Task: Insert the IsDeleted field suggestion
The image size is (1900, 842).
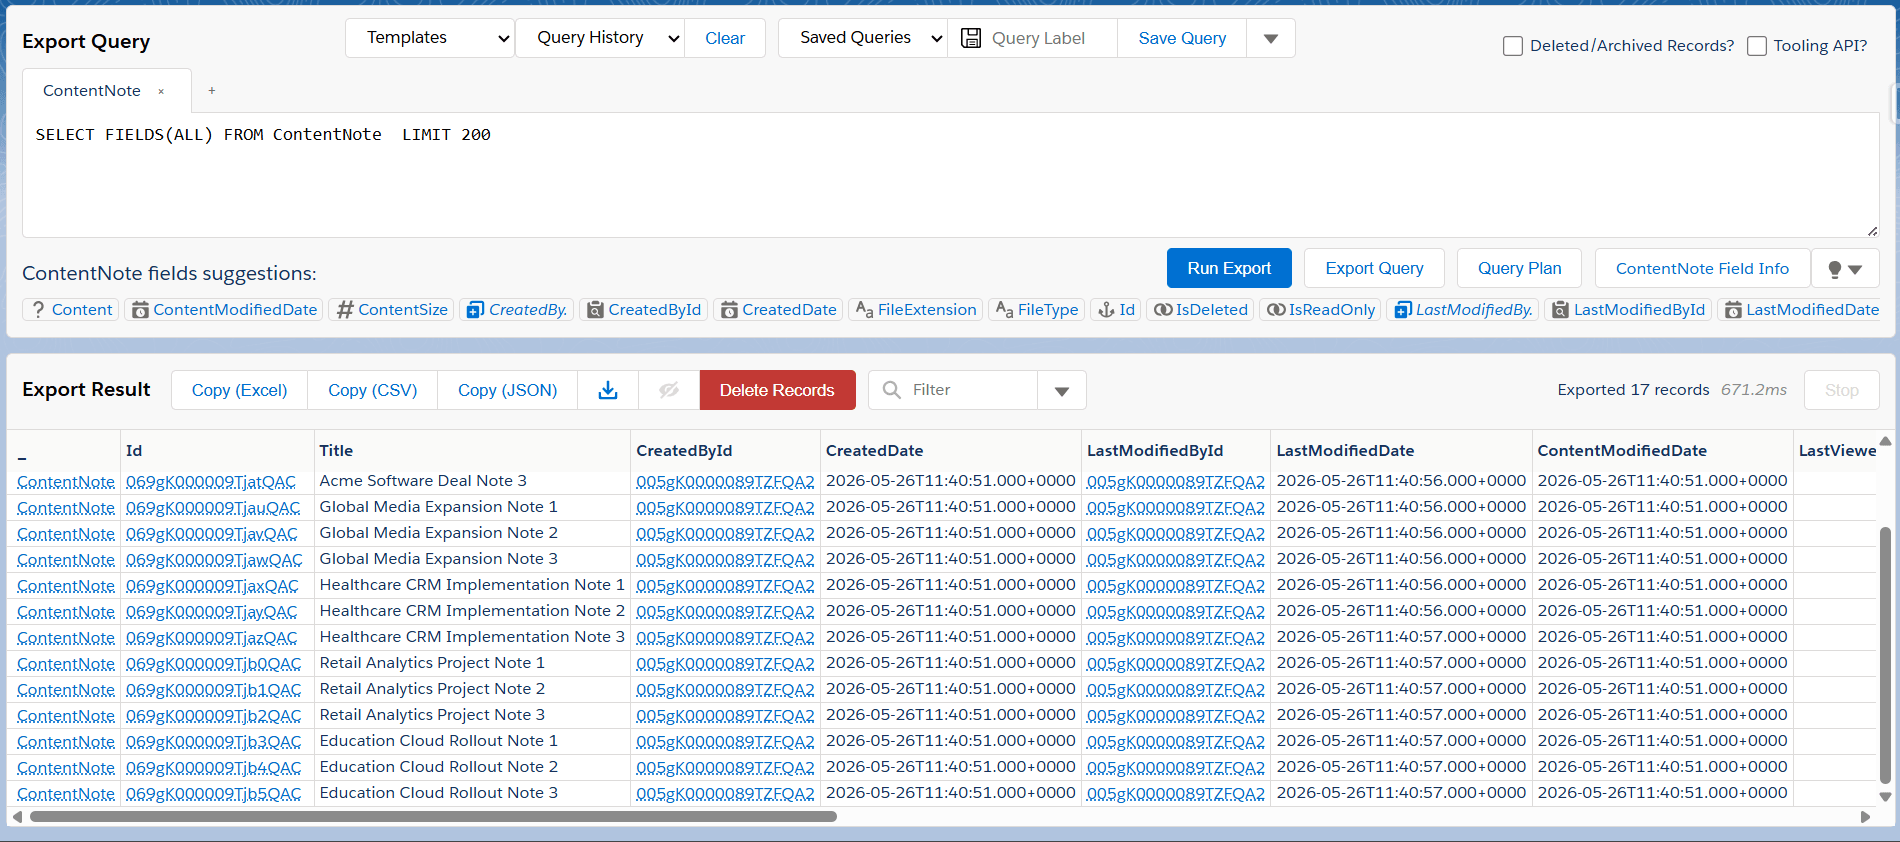Action: coord(1201,310)
